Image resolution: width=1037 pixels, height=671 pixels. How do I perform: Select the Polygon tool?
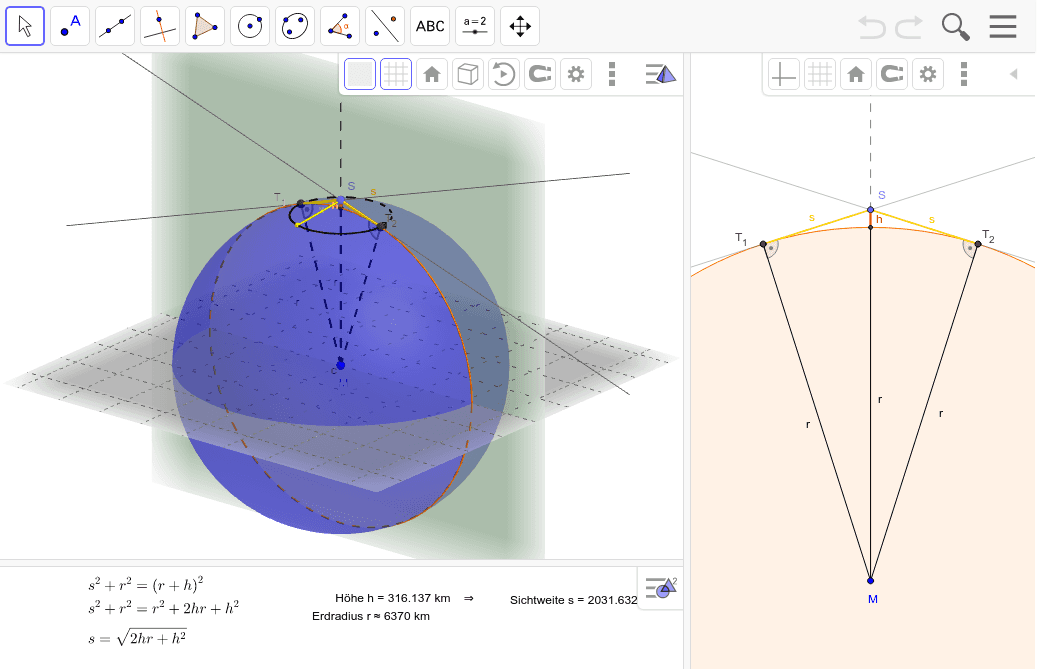coord(205,26)
